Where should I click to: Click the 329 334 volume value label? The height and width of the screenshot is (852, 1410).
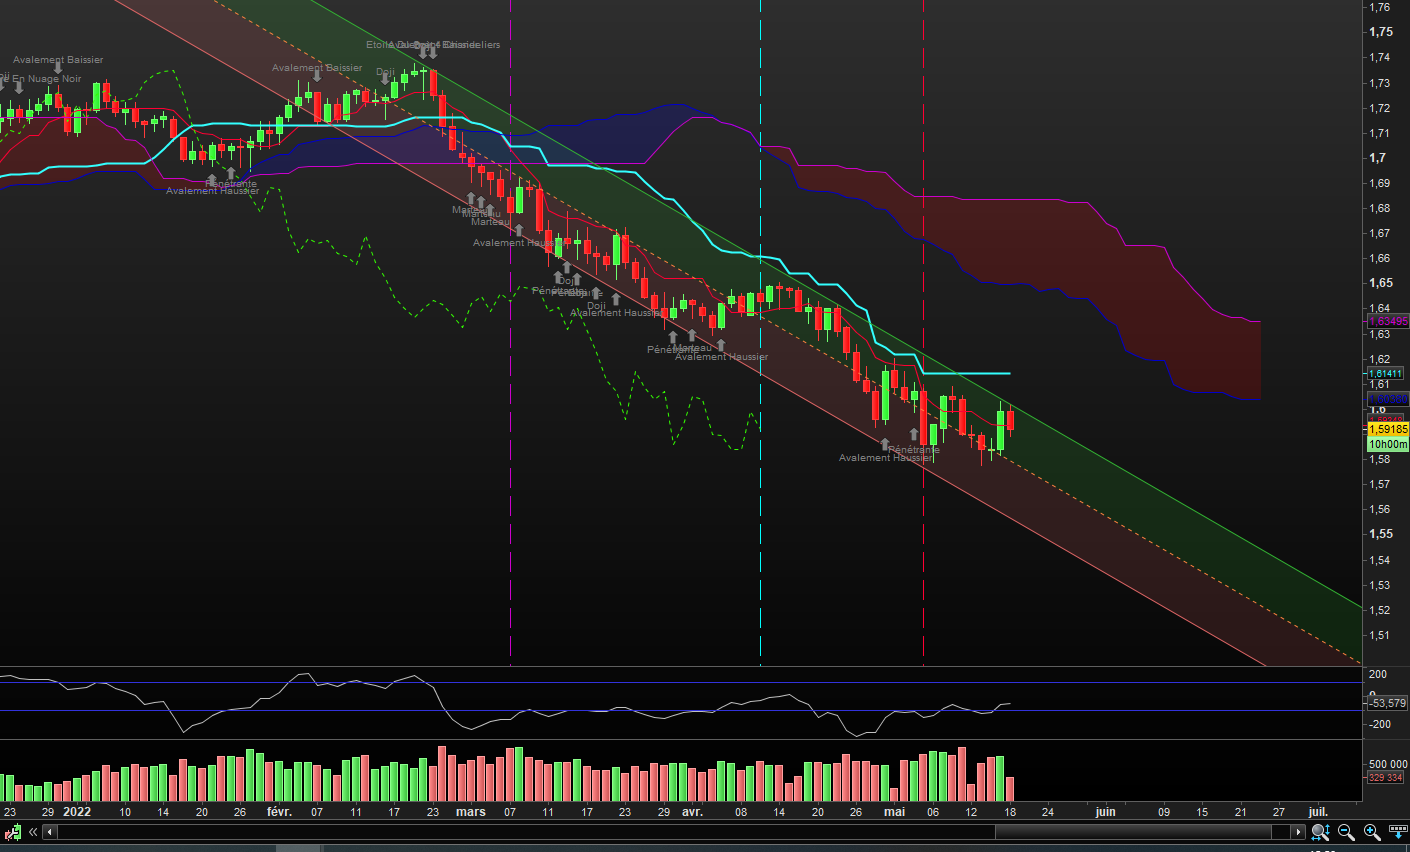[1385, 777]
